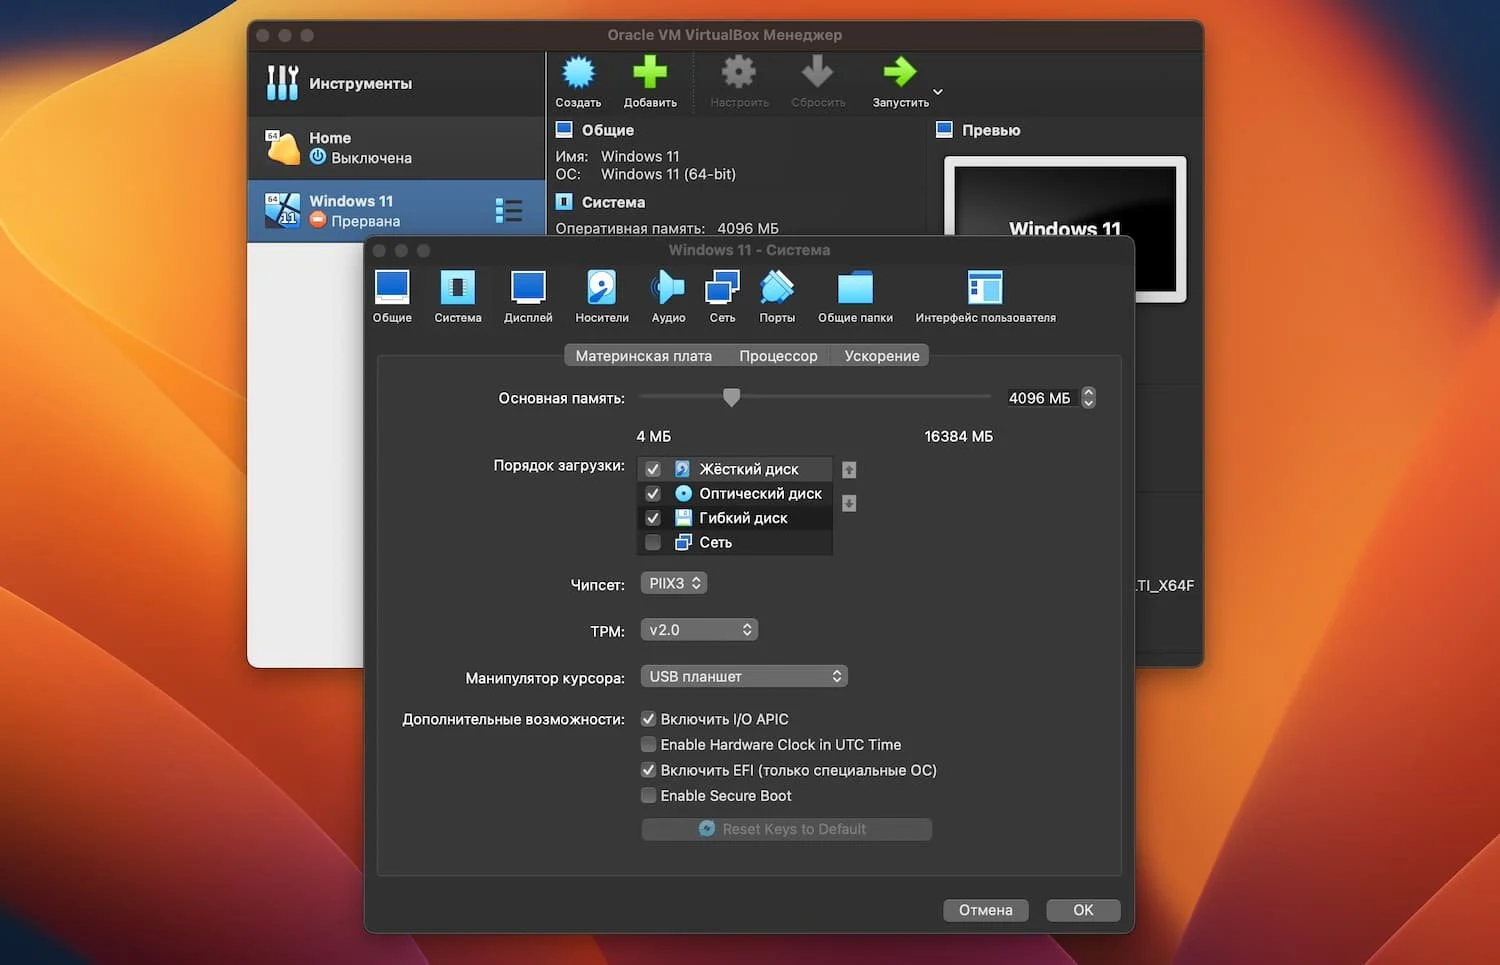This screenshot has width=1500, height=965.
Task: Toggle Enable Hardware Clock in UTC Time
Action: 648,744
